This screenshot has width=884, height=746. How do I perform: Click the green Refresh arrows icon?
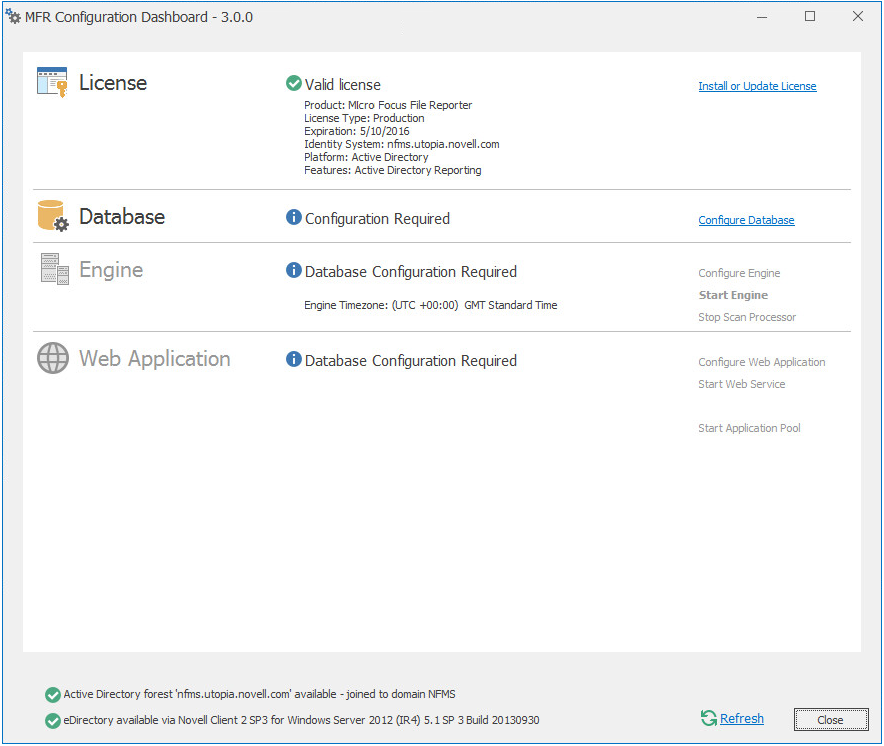(709, 718)
